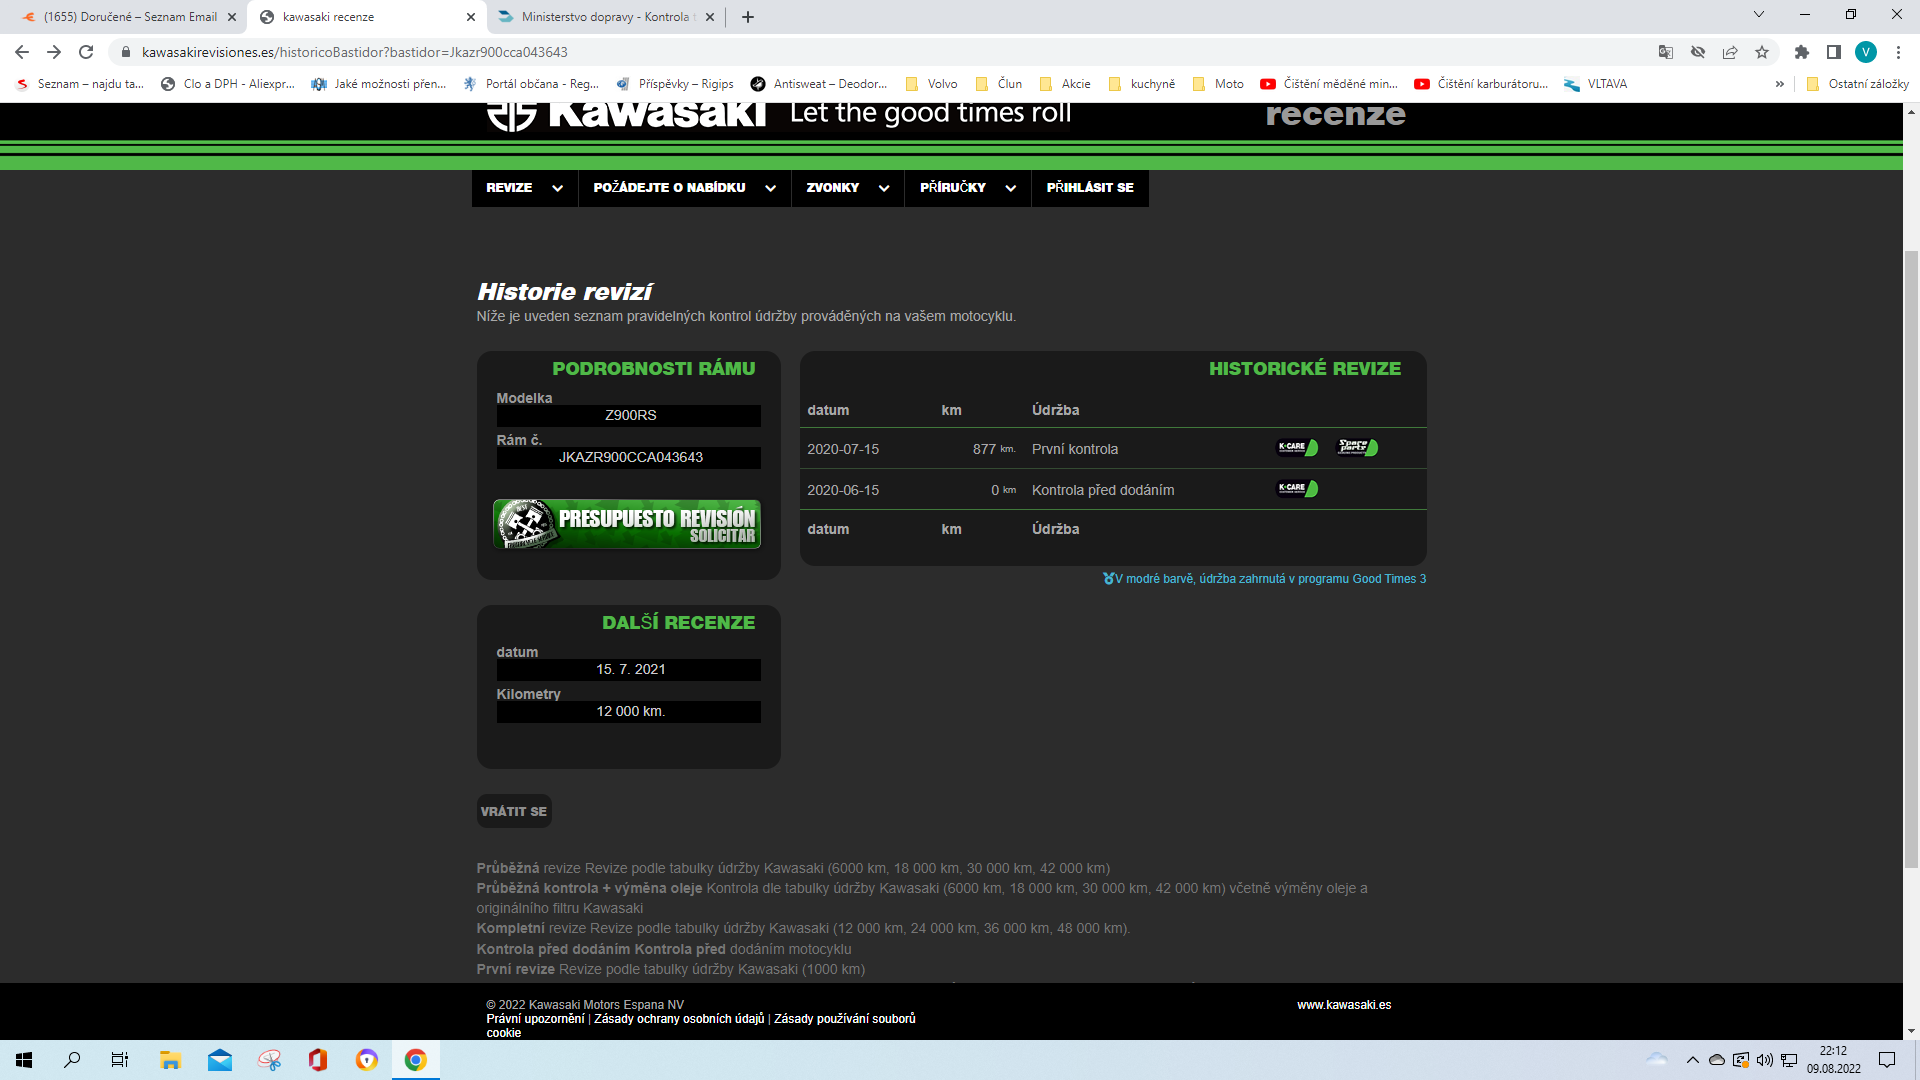The height and width of the screenshot is (1080, 1920).
Task: Show hidden system tray icons
Action: tap(1692, 1060)
